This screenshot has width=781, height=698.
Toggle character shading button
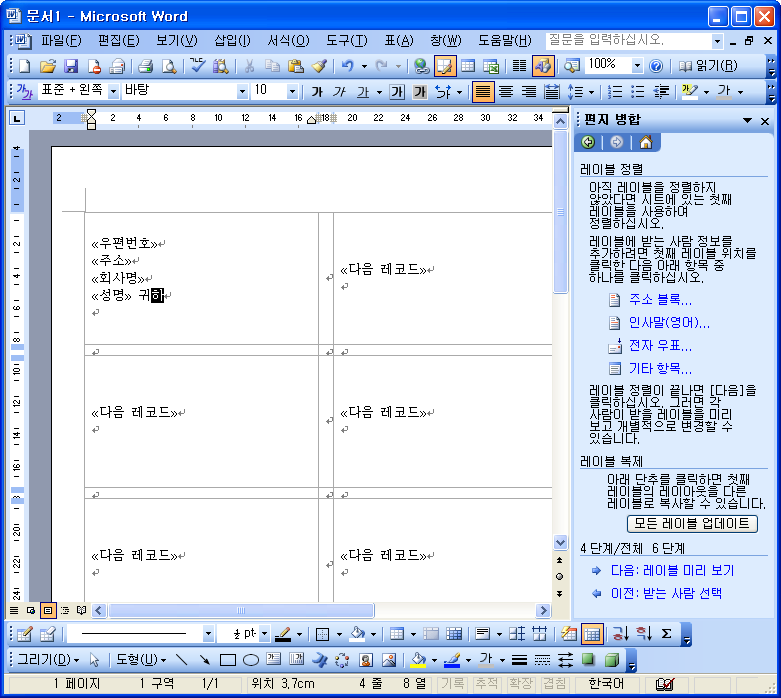420,92
